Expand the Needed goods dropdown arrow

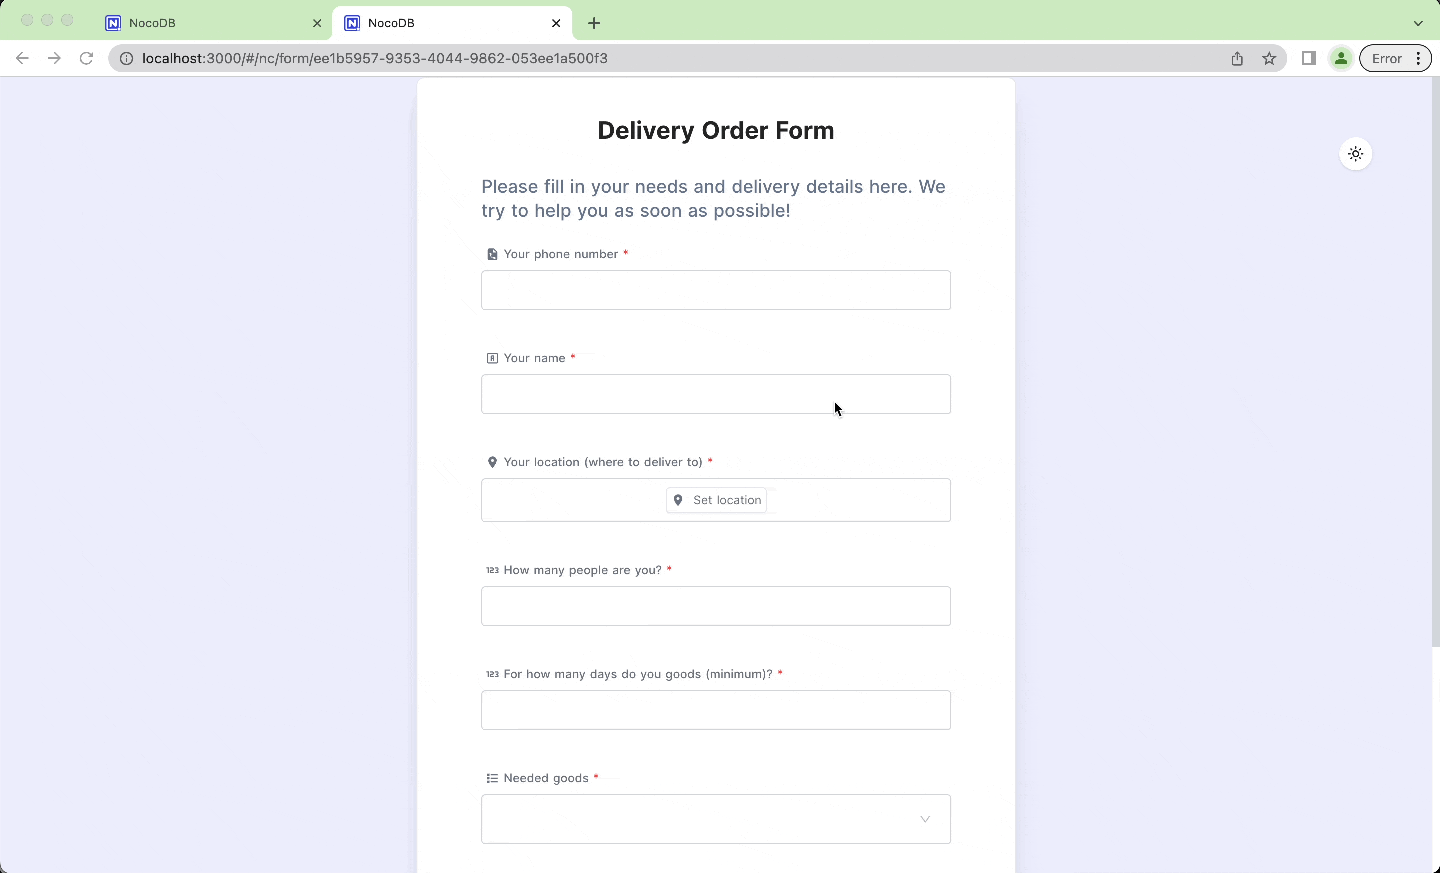tap(925, 819)
